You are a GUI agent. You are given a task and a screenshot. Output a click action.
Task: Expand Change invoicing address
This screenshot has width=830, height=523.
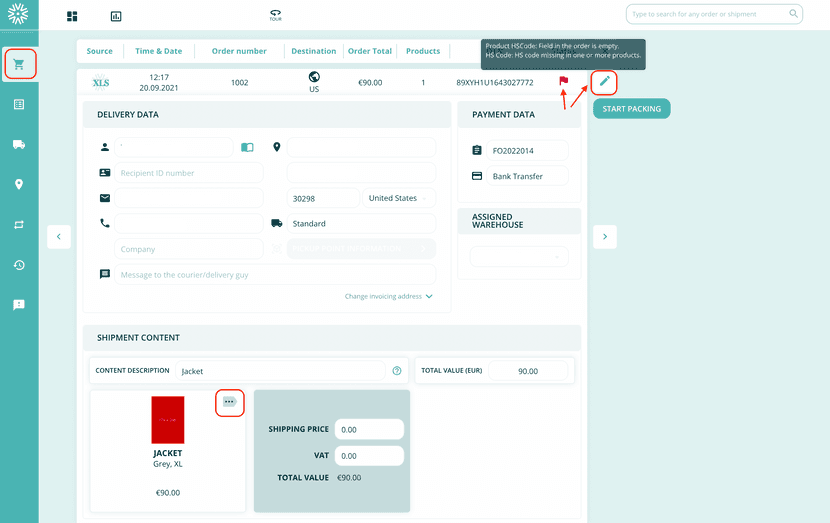pyautogui.click(x=389, y=296)
